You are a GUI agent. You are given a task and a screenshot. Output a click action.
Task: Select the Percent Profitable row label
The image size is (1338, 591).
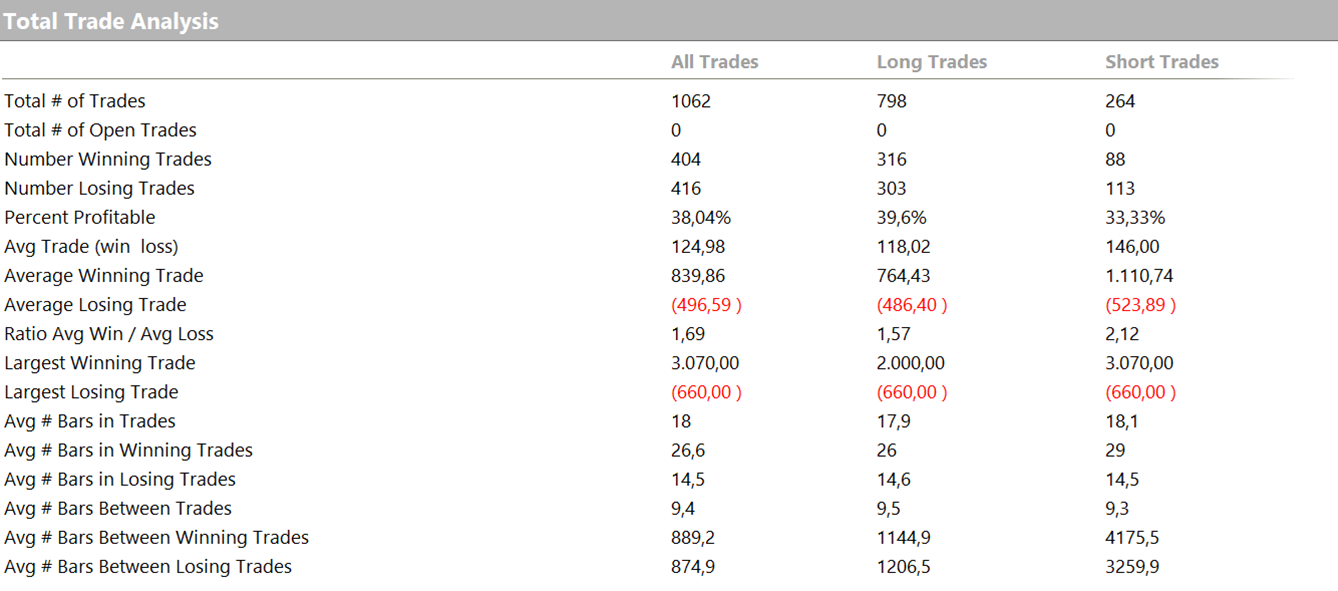[x=80, y=217]
